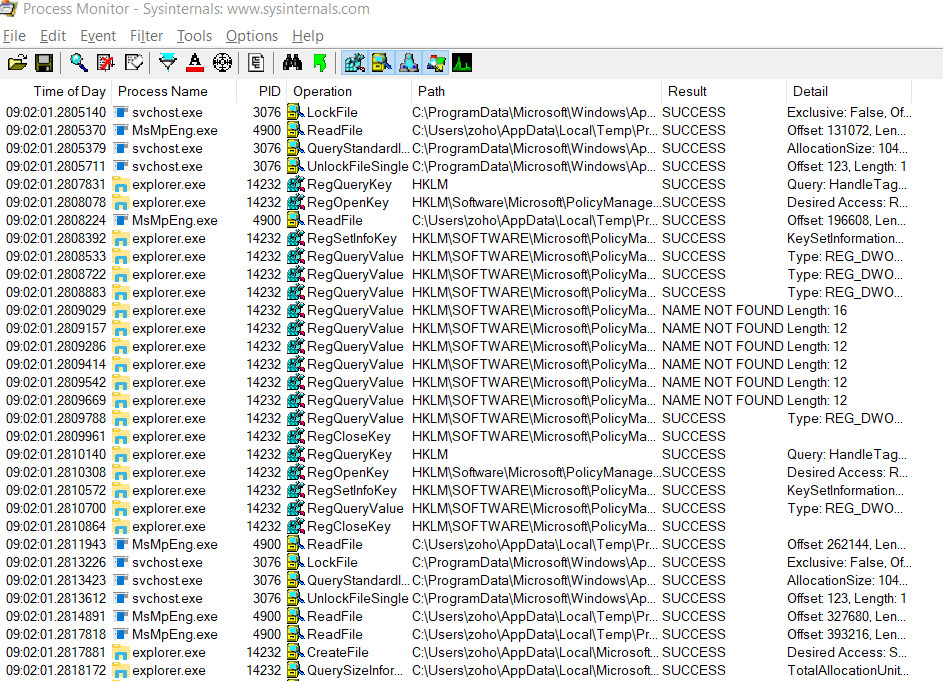
Task: Open Highlight dialog via red-underlined A icon
Action: click(194, 63)
